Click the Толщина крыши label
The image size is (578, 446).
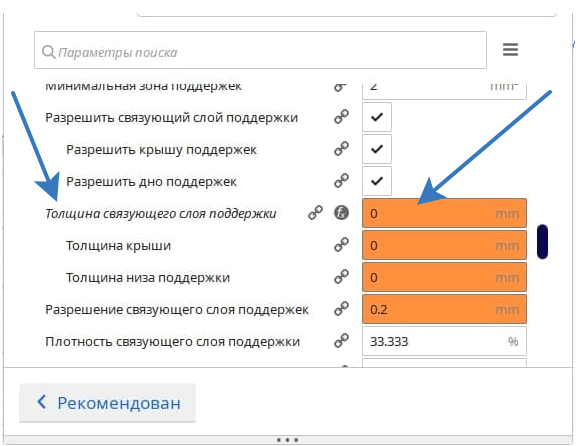118,245
